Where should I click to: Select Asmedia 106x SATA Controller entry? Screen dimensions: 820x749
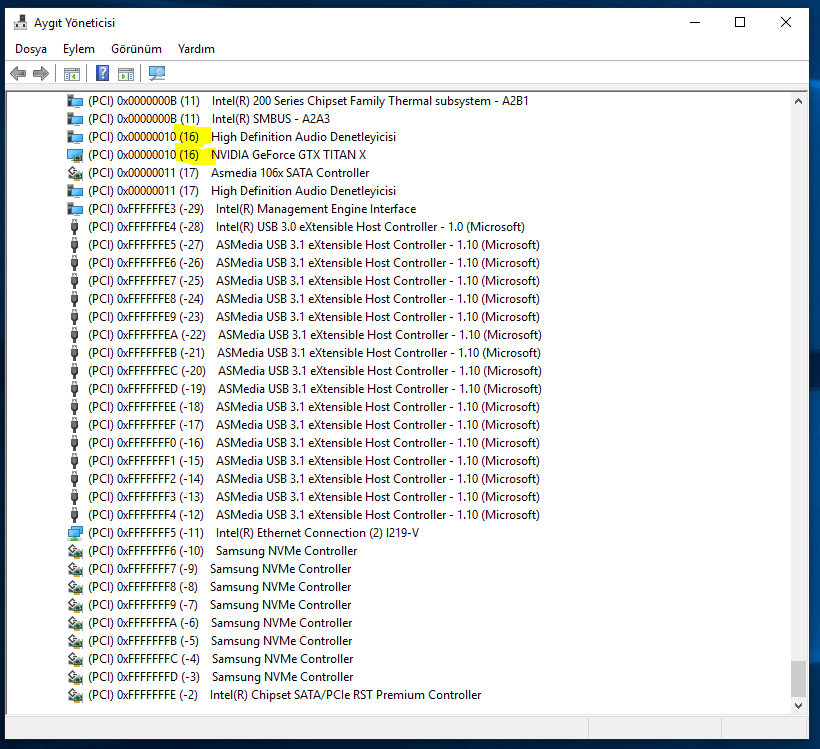[229, 173]
